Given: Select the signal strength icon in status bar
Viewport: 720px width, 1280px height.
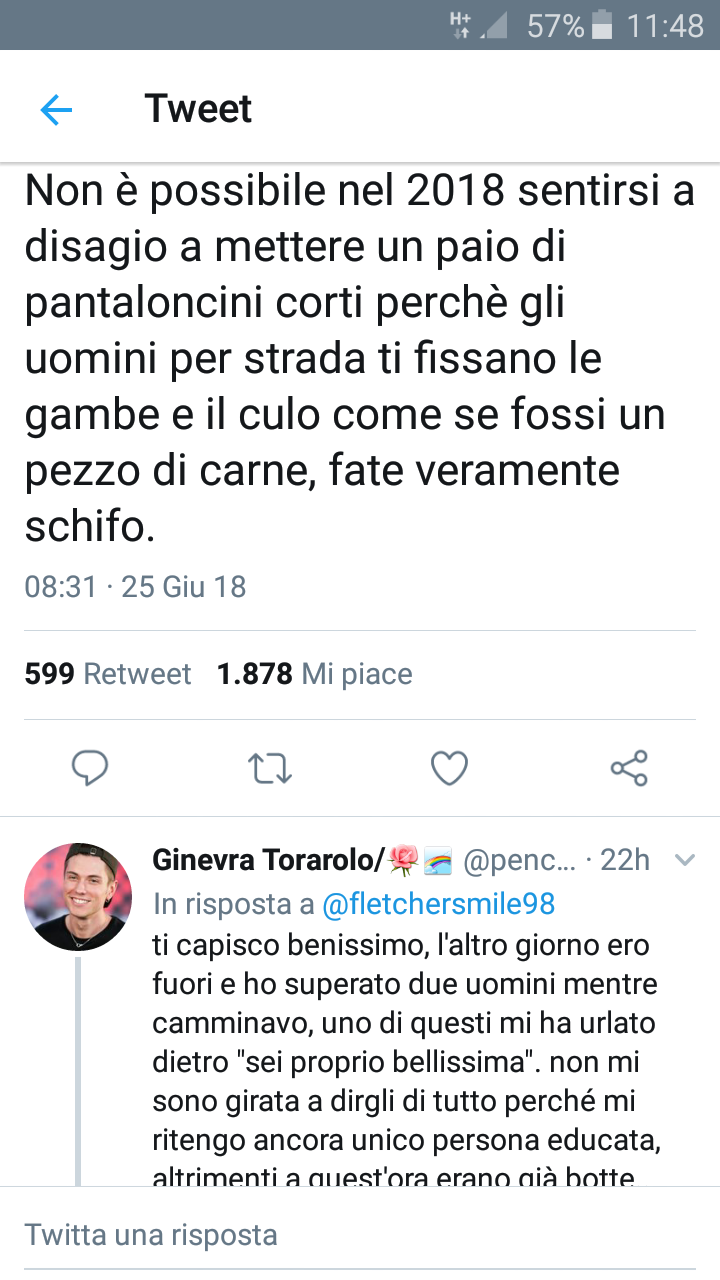Looking at the screenshot, I should (496, 26).
